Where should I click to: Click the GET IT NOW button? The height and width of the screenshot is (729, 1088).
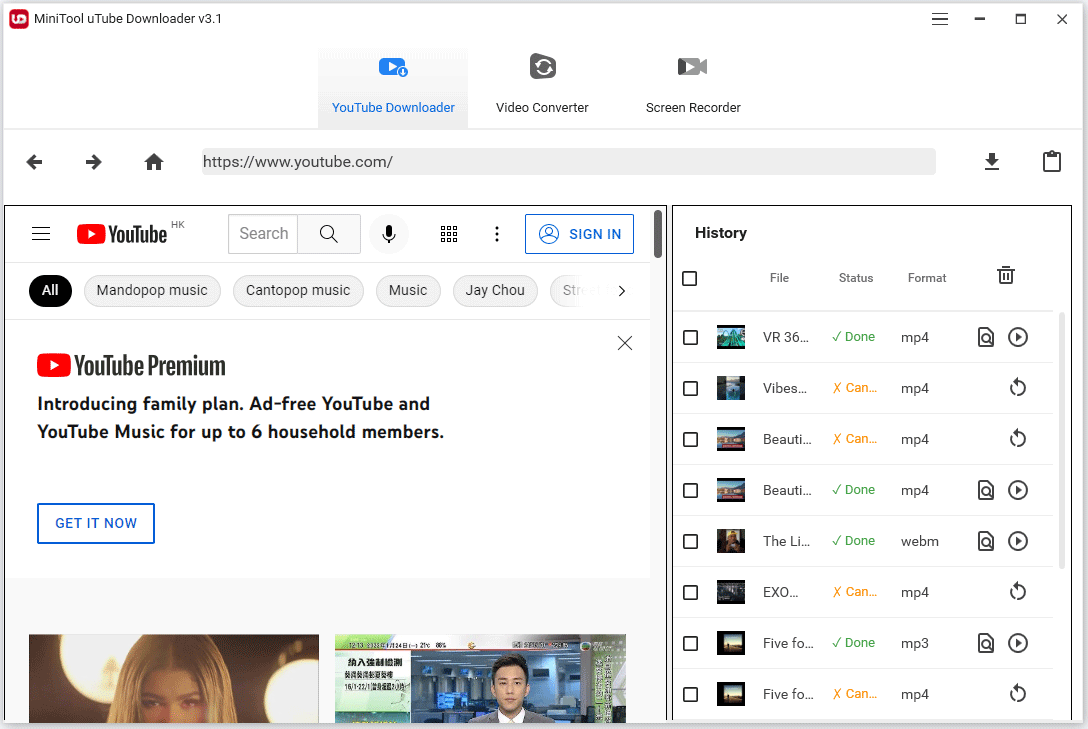[x=96, y=523]
